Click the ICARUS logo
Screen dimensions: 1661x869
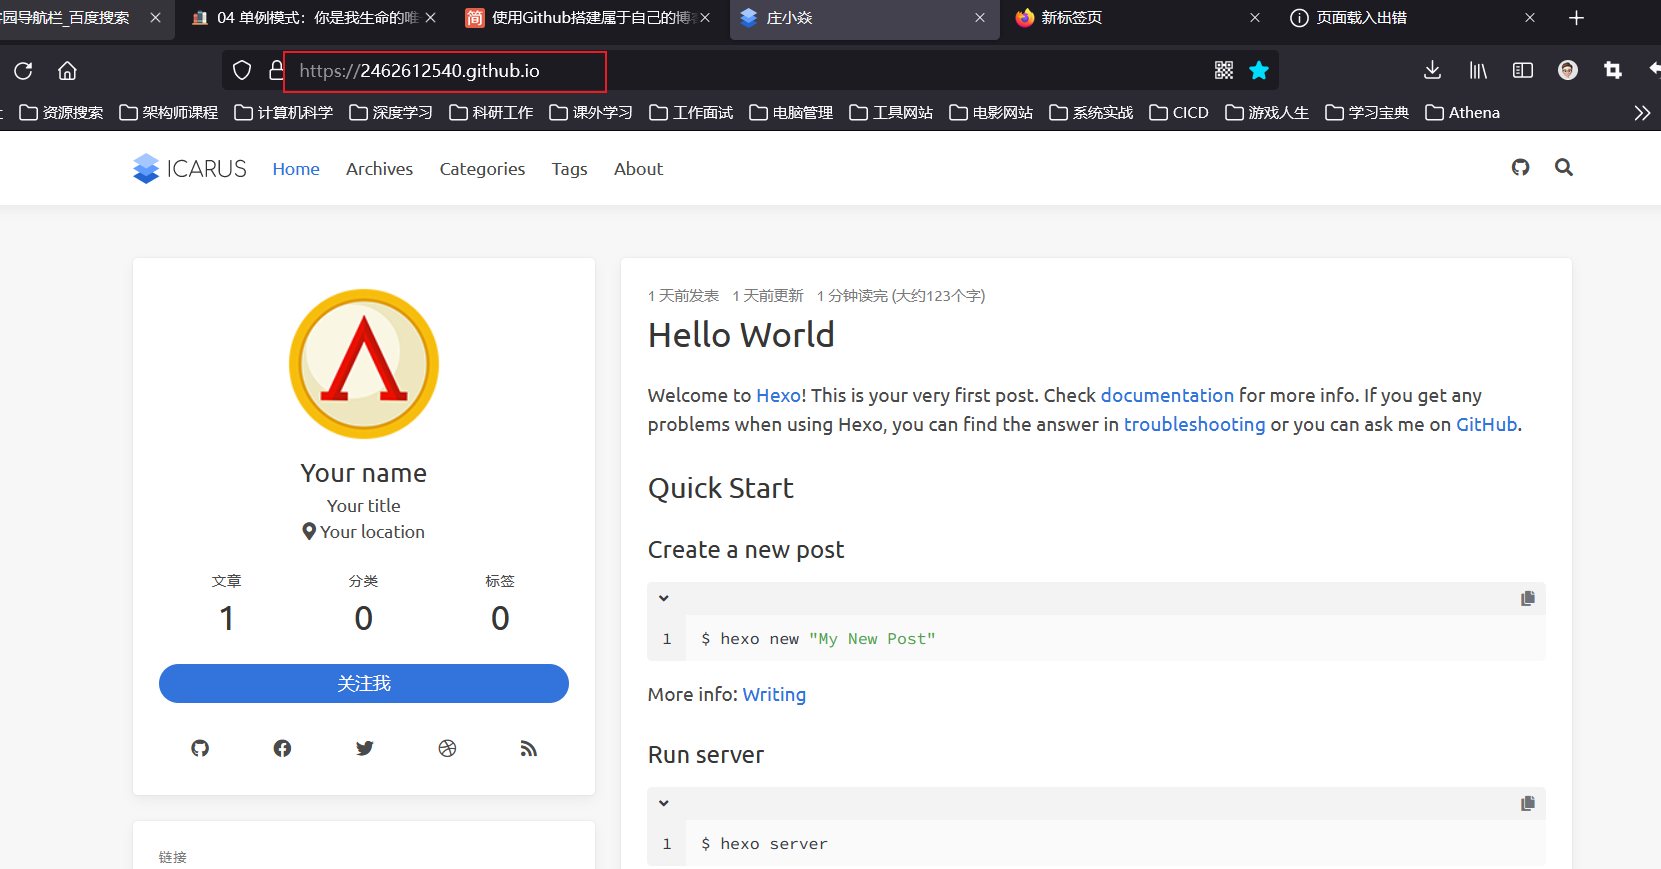(x=190, y=169)
